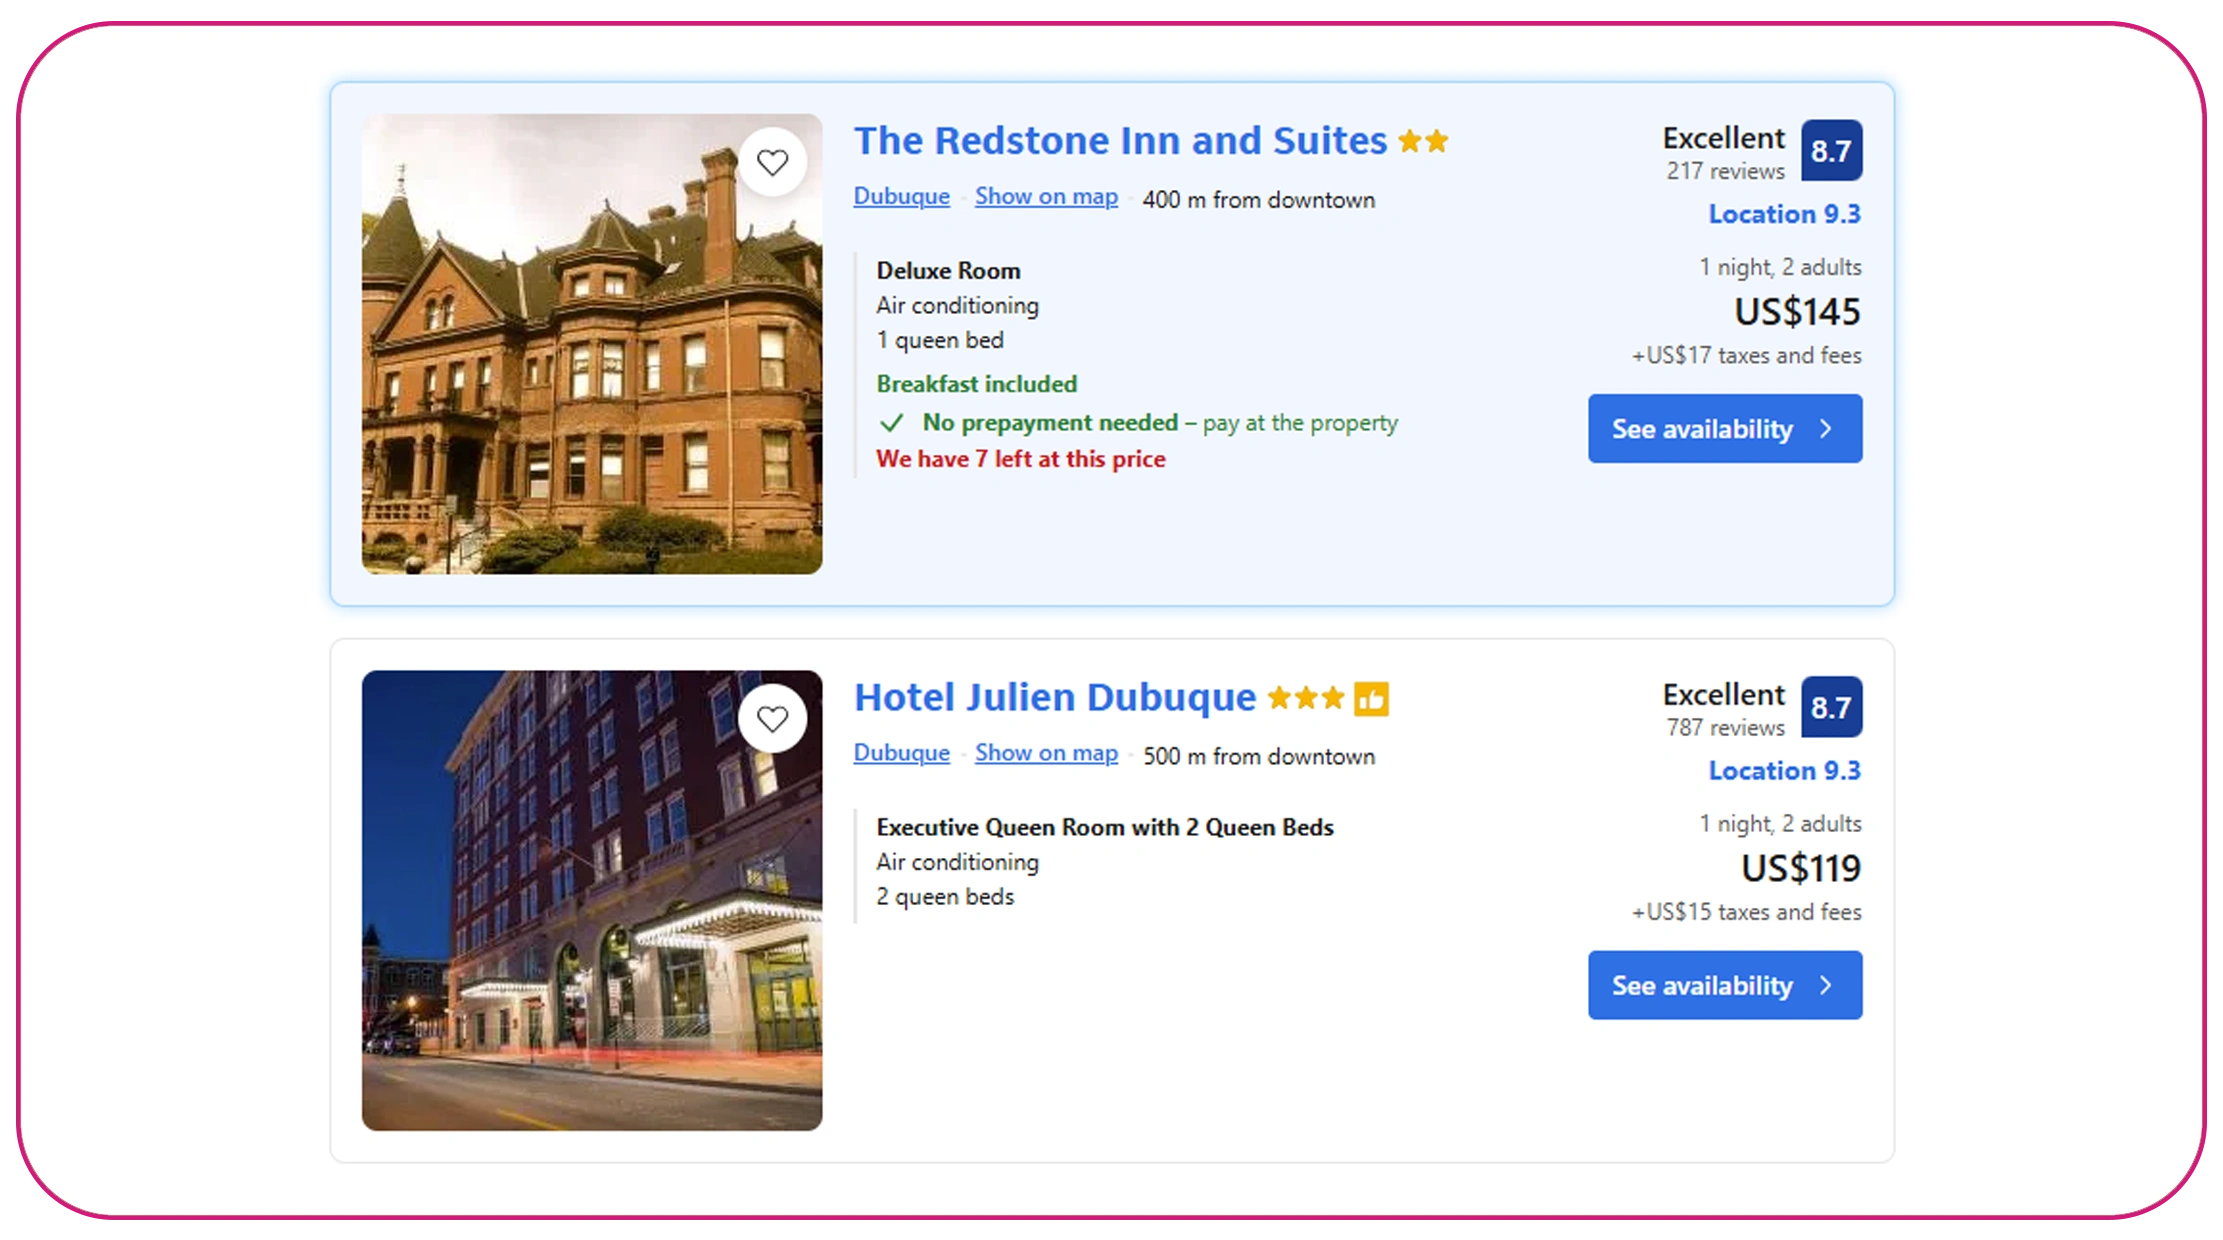Open The Redstone Inn and Suites title link
Screen dimensions: 2223x1240
pos(1120,141)
